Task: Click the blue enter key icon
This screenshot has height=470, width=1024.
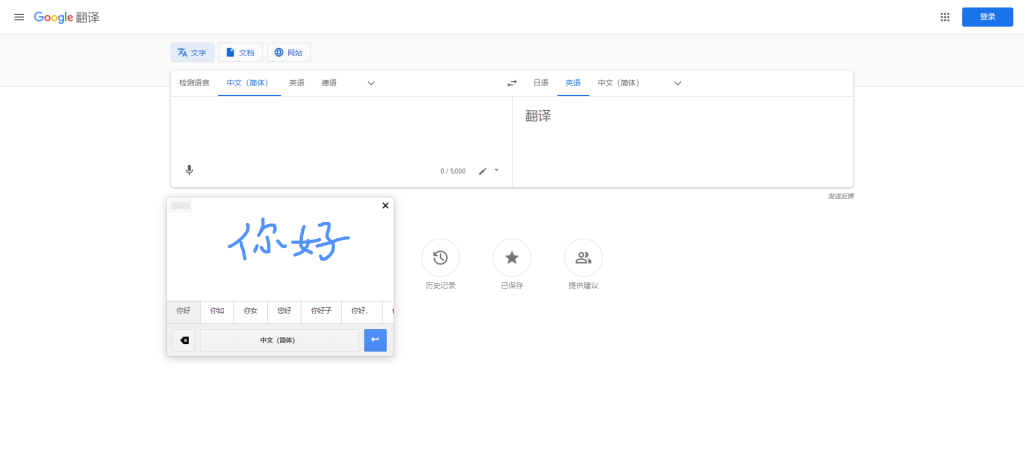Action: click(375, 340)
